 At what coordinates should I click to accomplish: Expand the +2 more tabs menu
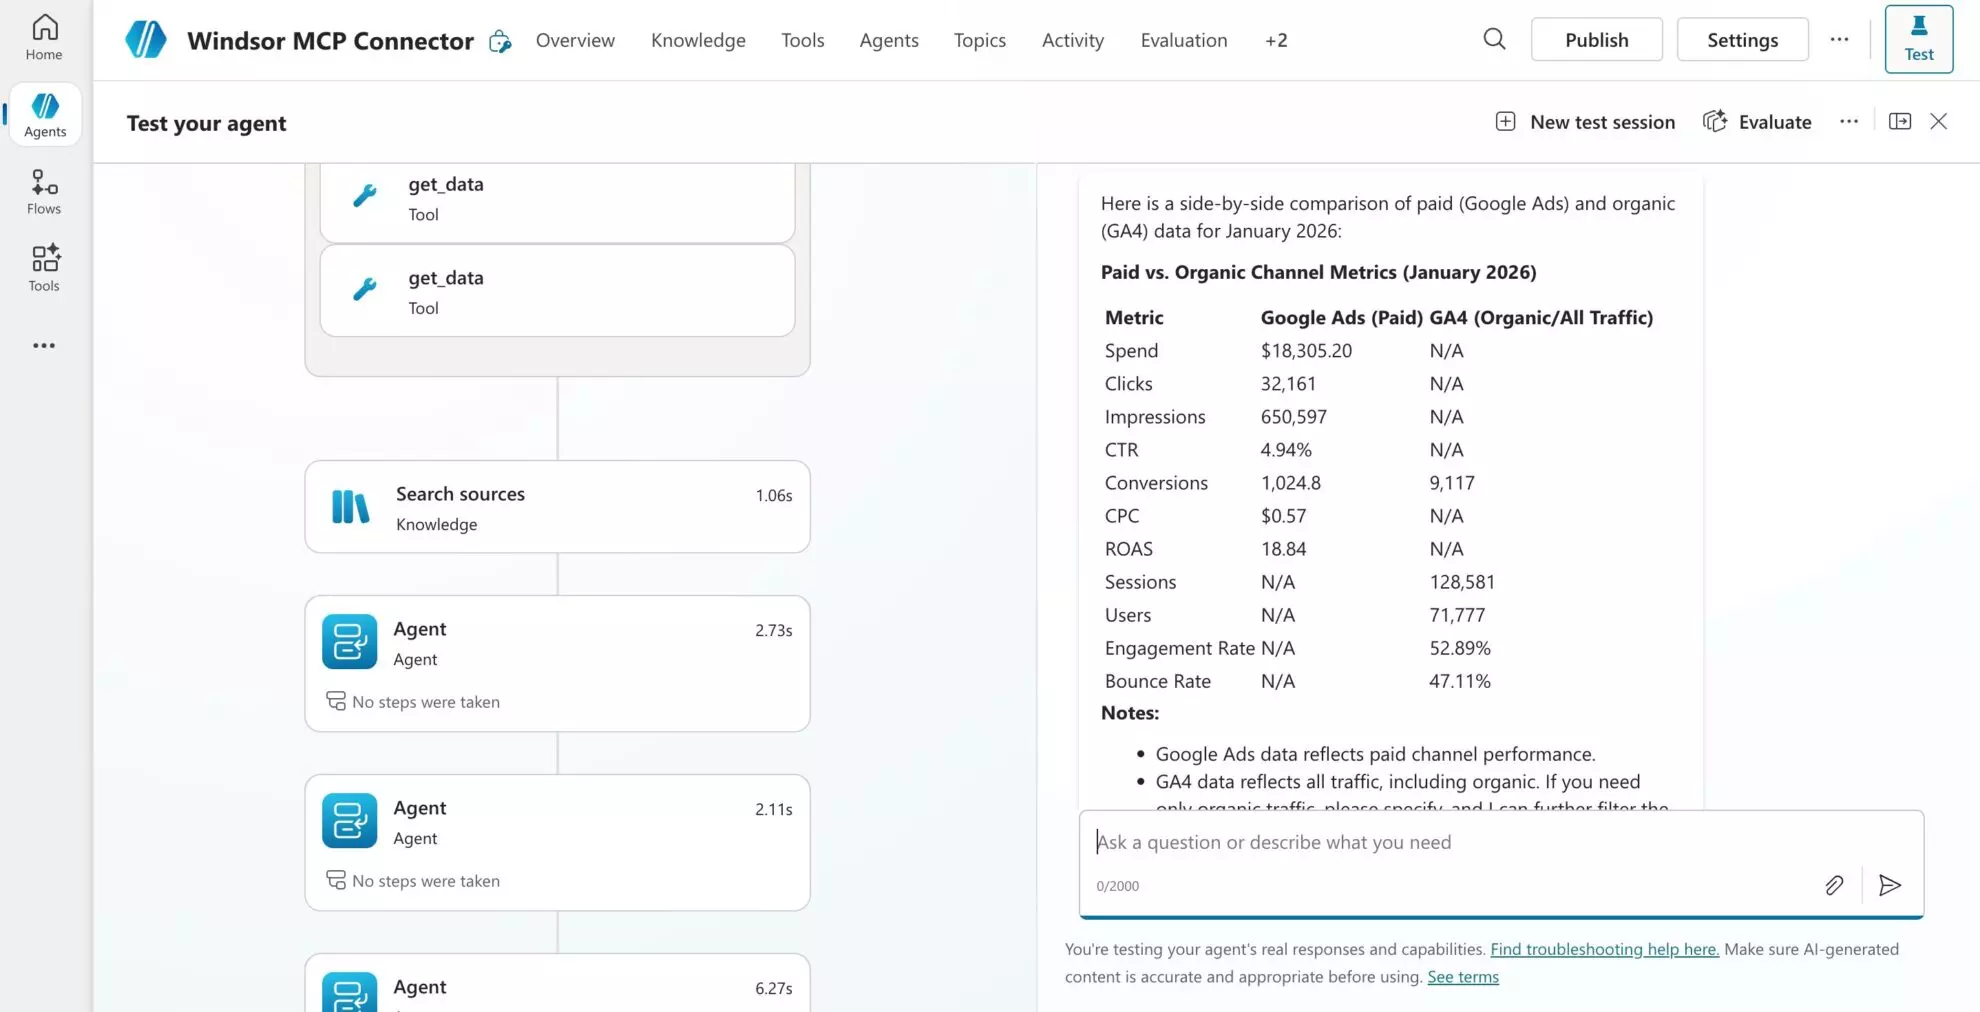(1275, 40)
